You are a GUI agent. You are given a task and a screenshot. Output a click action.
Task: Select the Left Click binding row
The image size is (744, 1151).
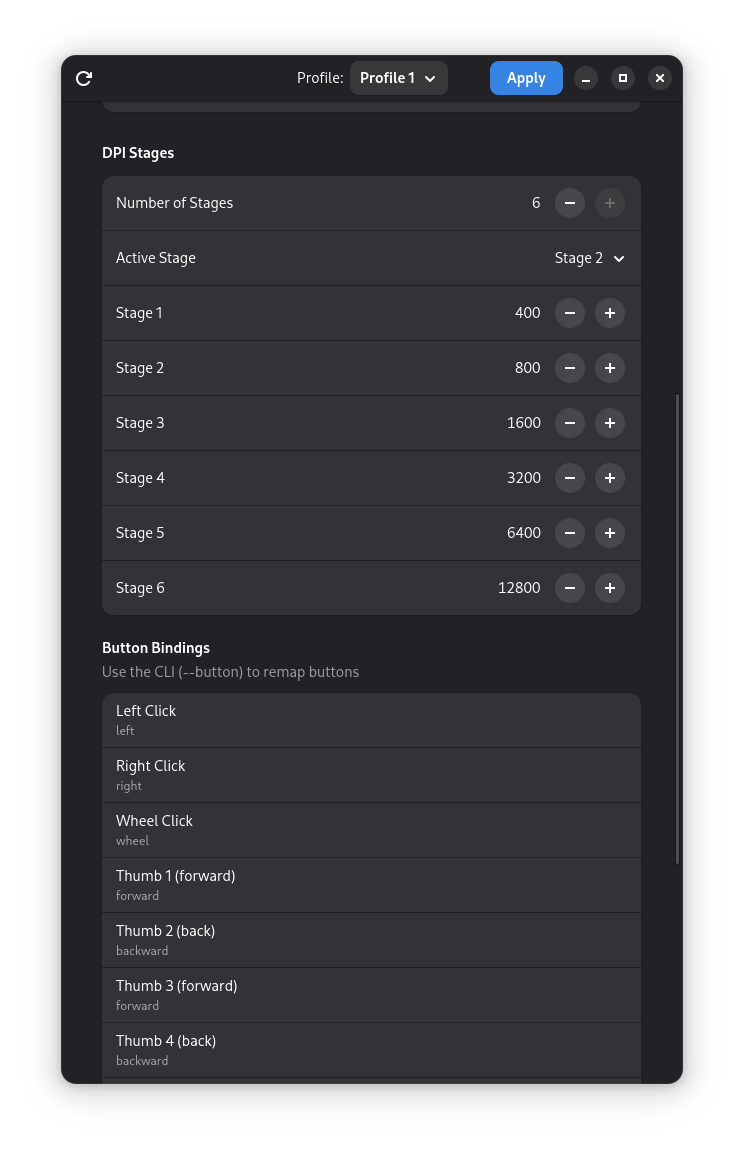point(371,721)
